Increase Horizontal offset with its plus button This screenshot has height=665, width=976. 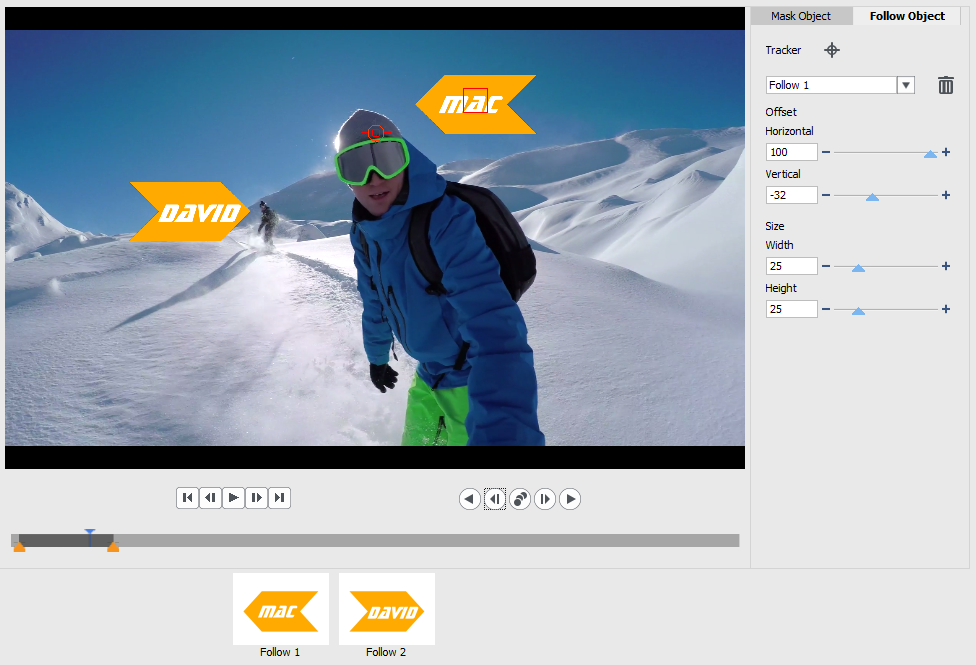[x=946, y=152]
